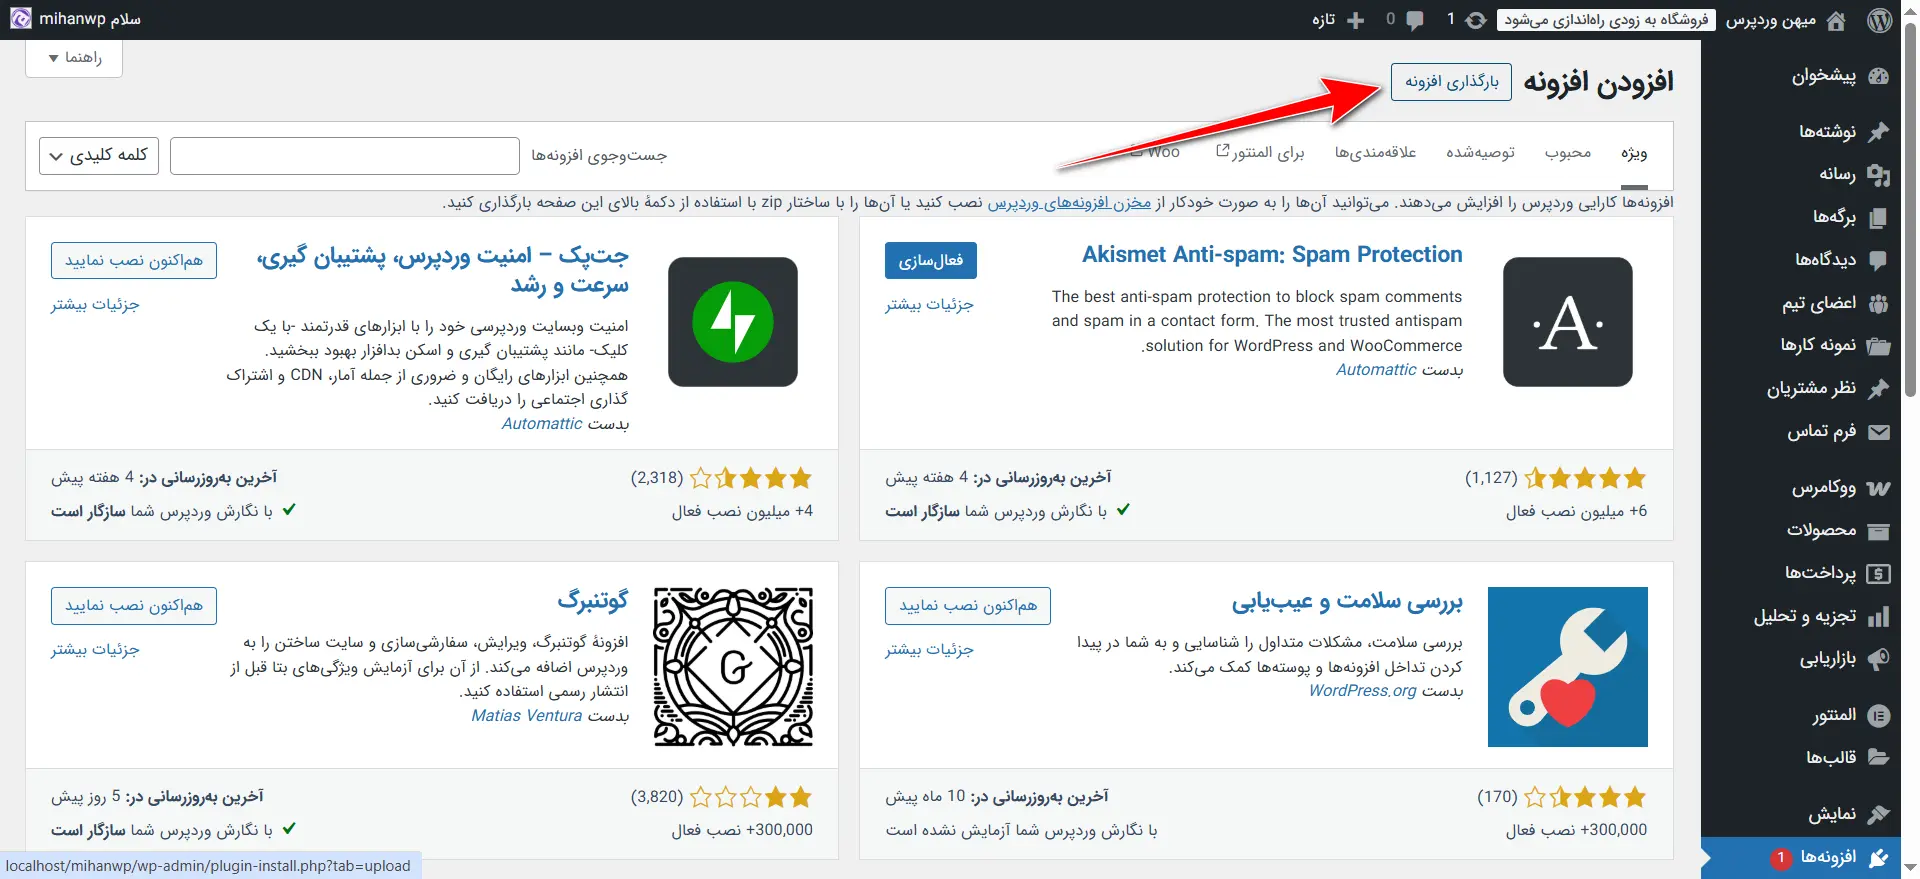Click the Jetpack lightning logo thumbnail
This screenshot has width=1920, height=879.
pyautogui.click(x=733, y=322)
